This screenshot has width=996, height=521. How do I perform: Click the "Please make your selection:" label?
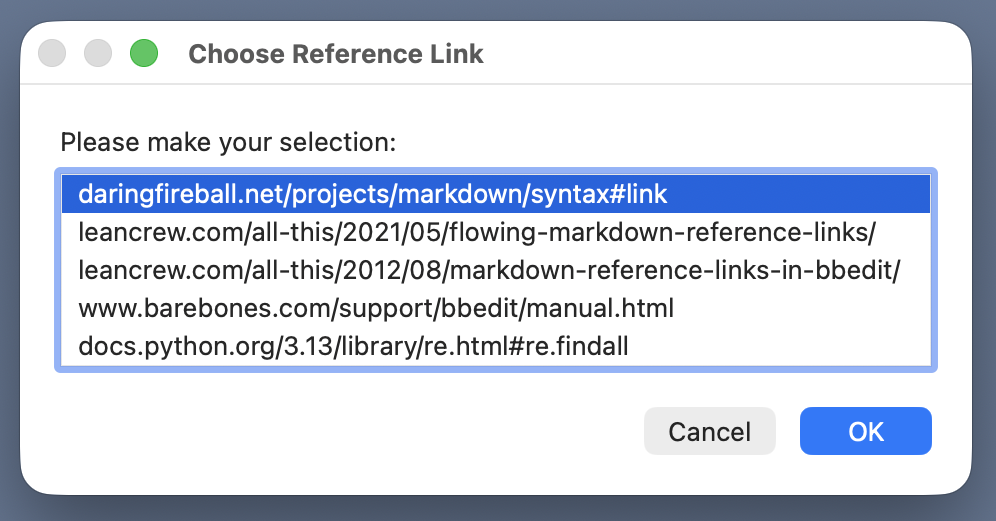coord(229,142)
